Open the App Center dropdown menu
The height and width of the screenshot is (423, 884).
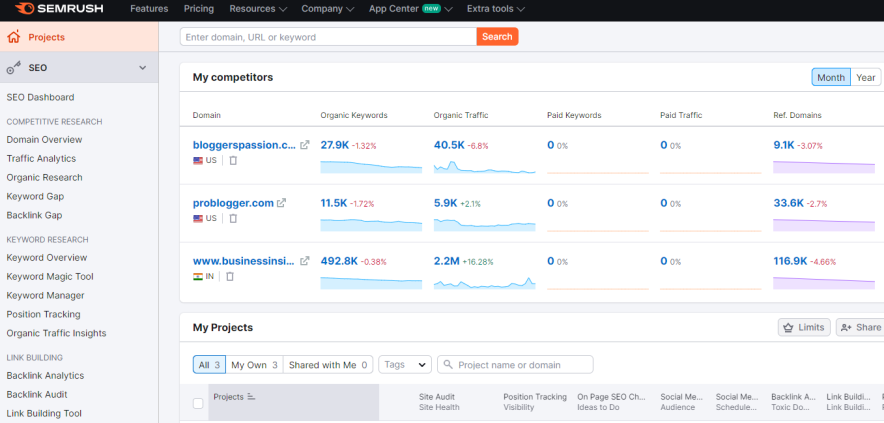pos(411,9)
